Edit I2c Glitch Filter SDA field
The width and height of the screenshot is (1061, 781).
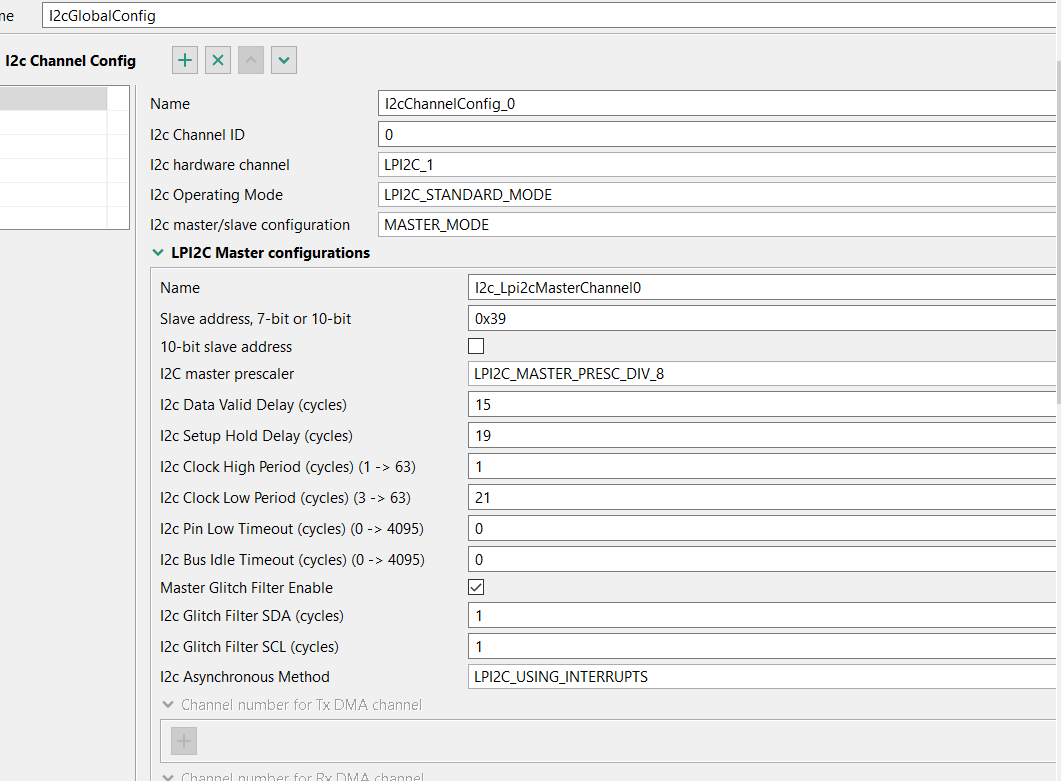[763, 616]
